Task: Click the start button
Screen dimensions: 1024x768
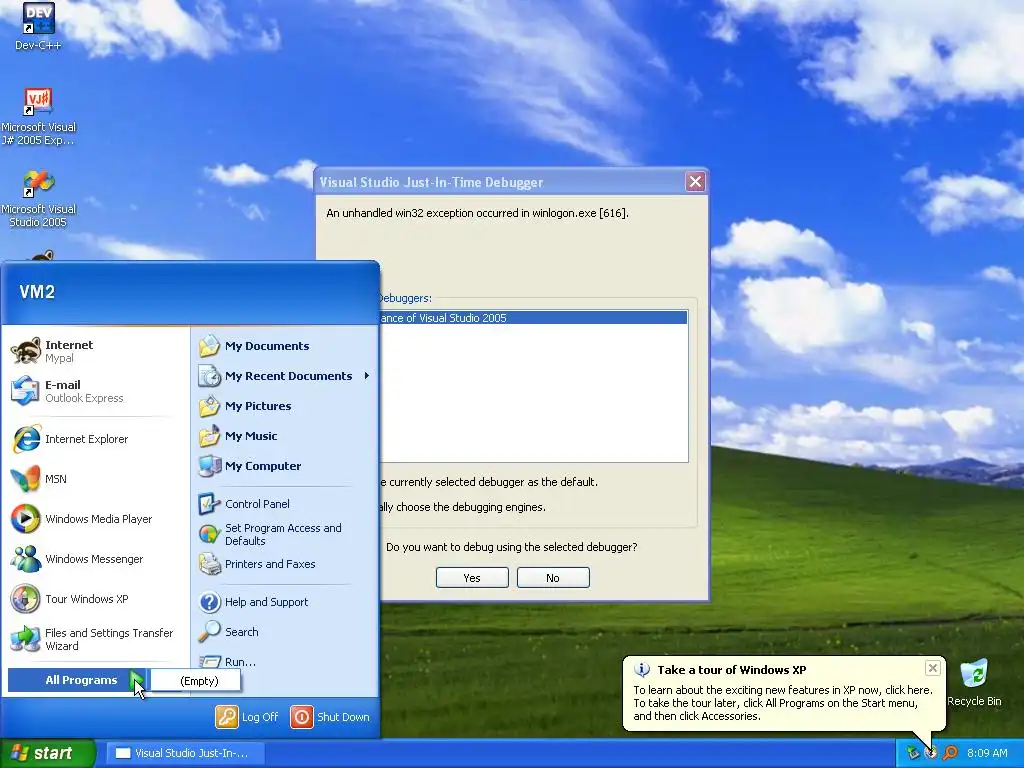Action: 46,753
